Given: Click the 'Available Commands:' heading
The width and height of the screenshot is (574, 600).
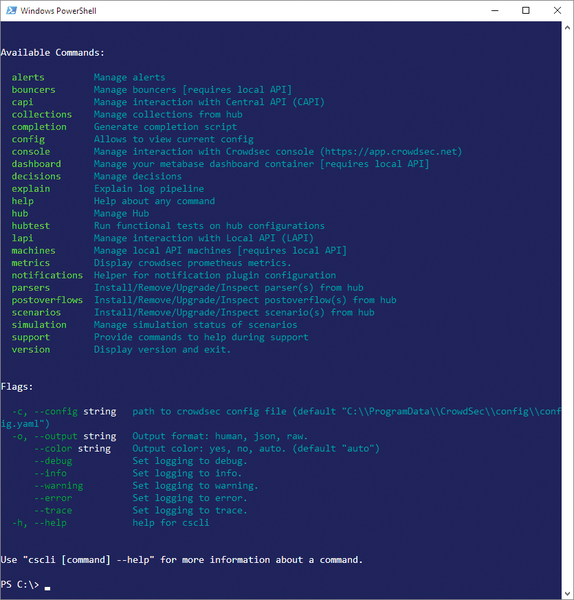Looking at the screenshot, I should (x=52, y=52).
